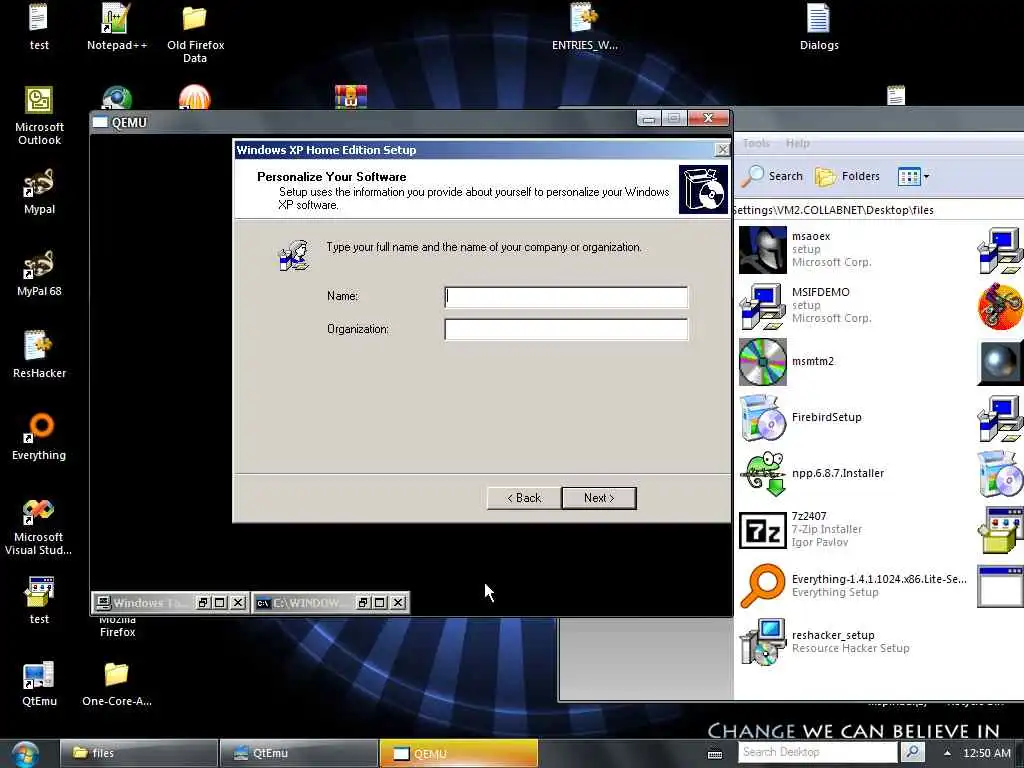
Task: Switch to QEMU taskbar button
Action: coord(458,754)
